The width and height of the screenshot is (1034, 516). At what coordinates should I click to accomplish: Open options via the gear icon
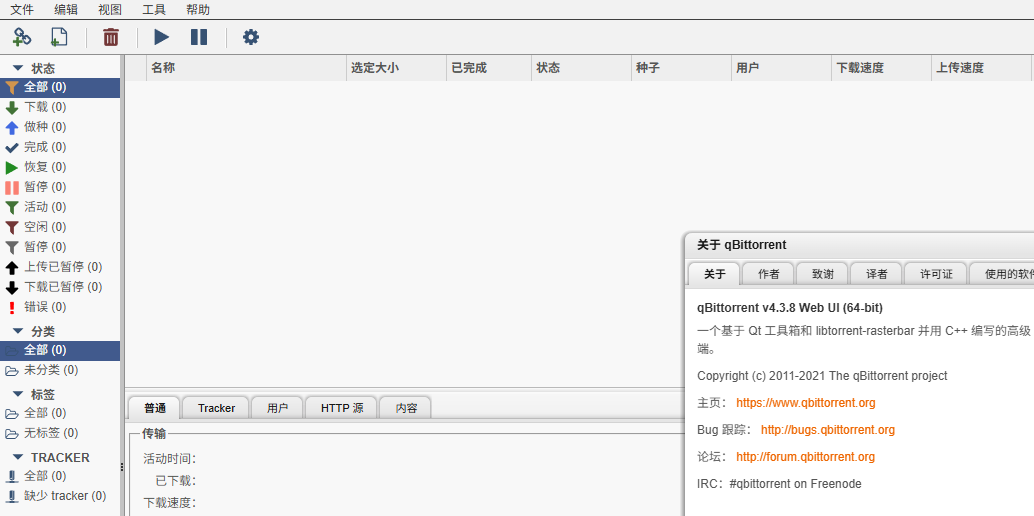[x=251, y=37]
